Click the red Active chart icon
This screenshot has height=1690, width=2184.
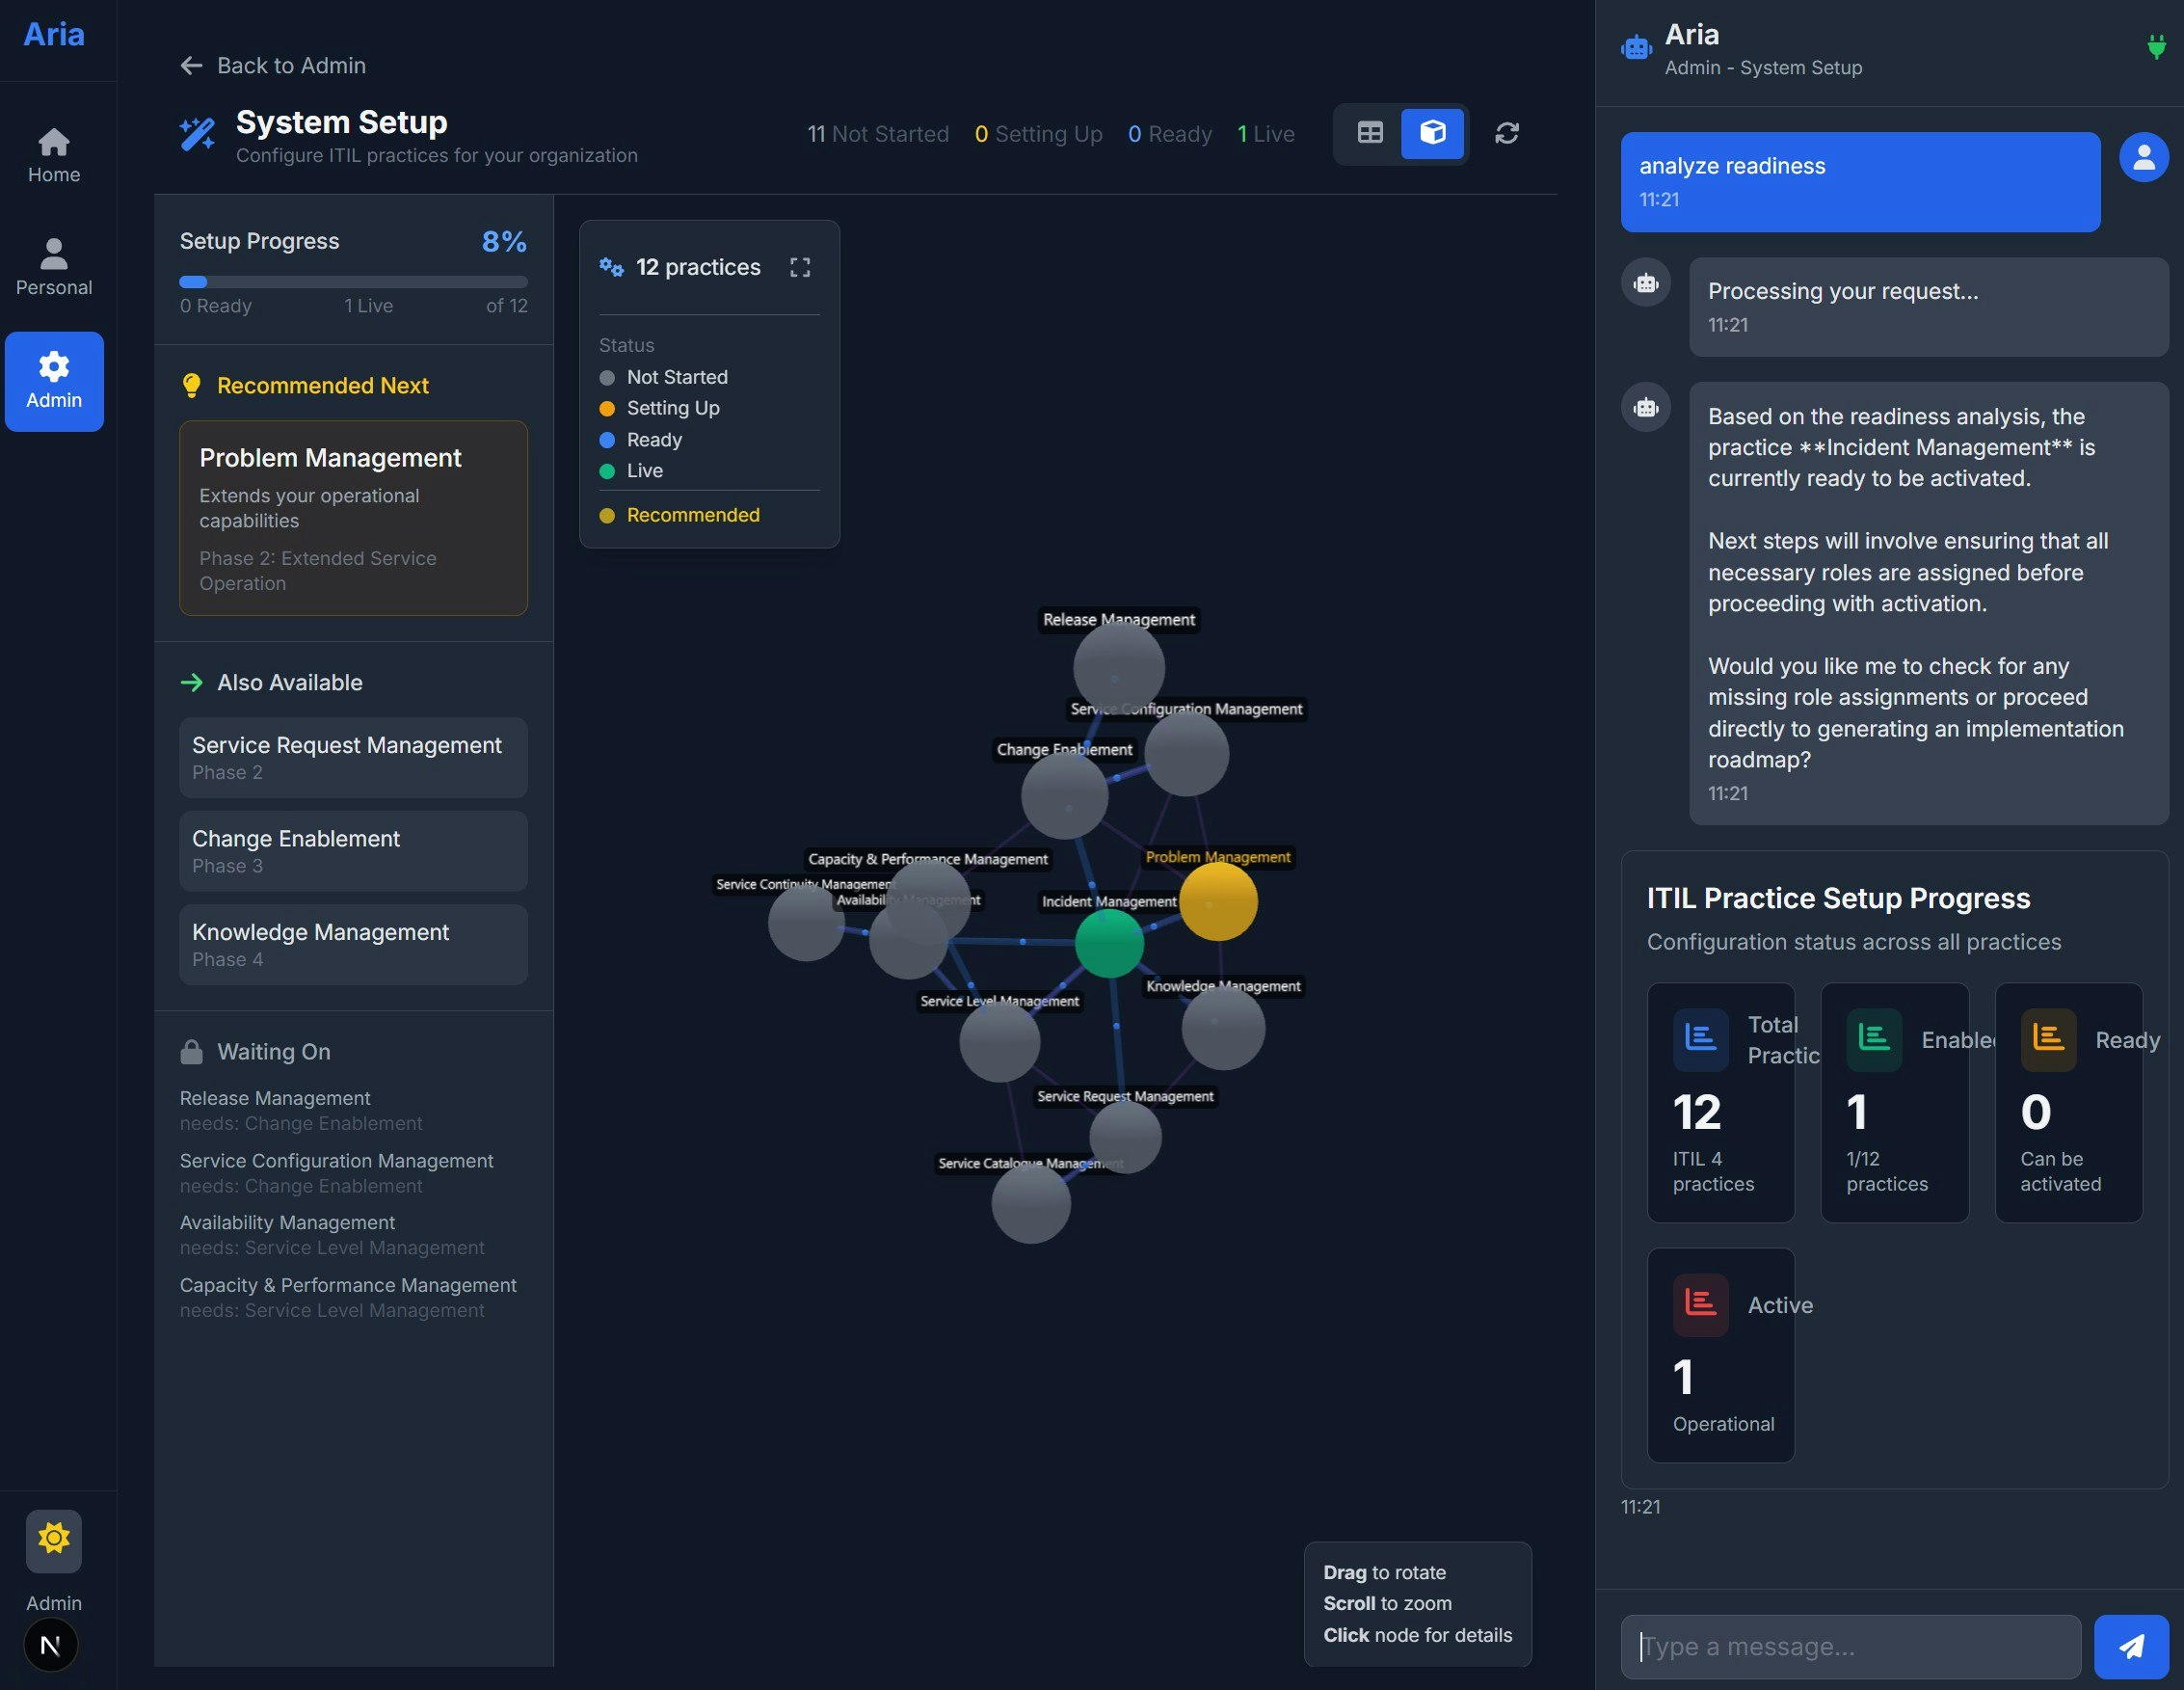(1700, 1303)
